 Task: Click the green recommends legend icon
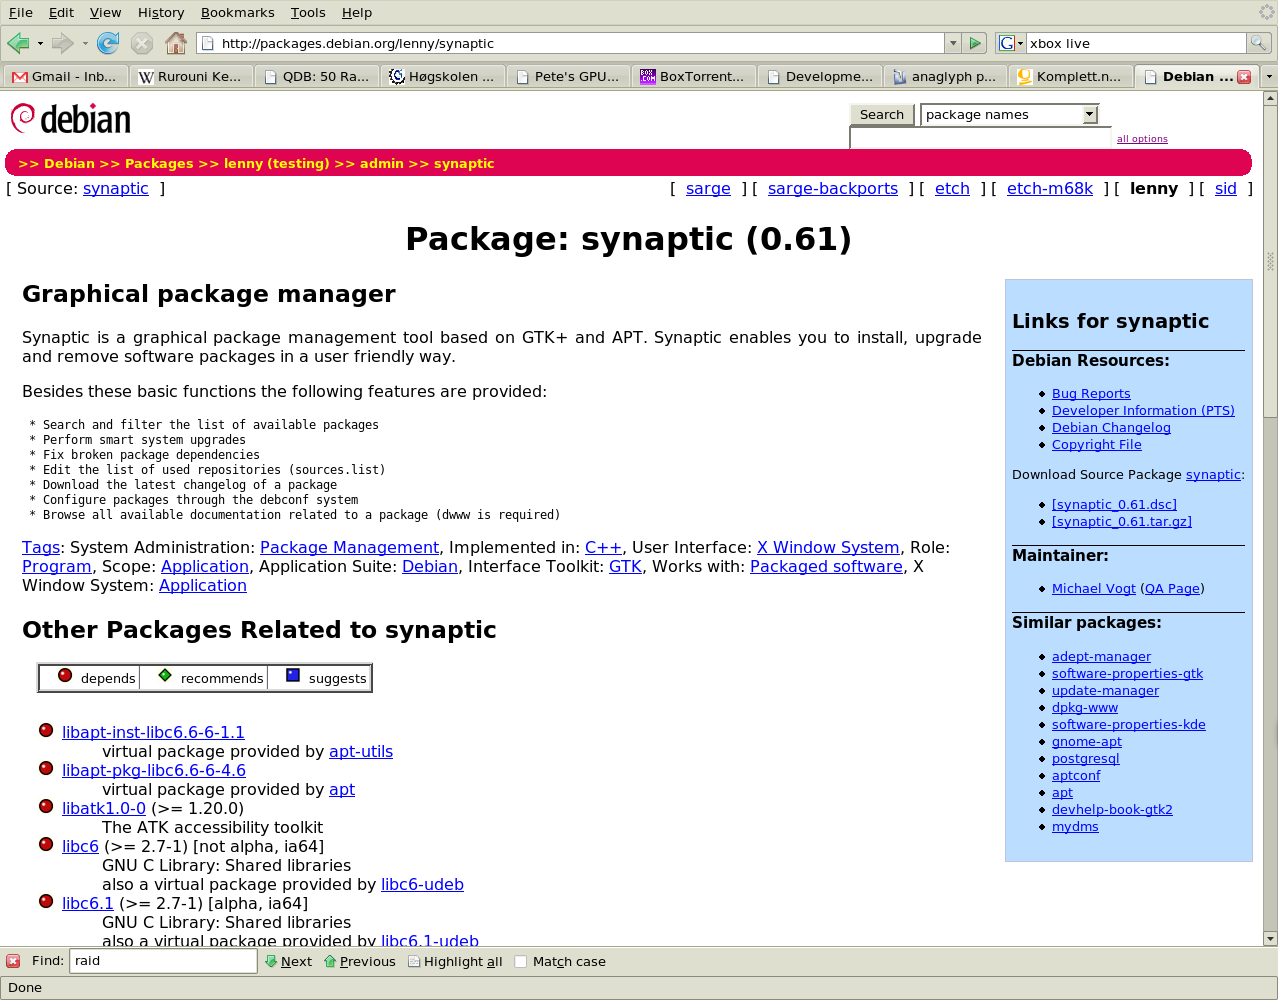click(x=165, y=675)
